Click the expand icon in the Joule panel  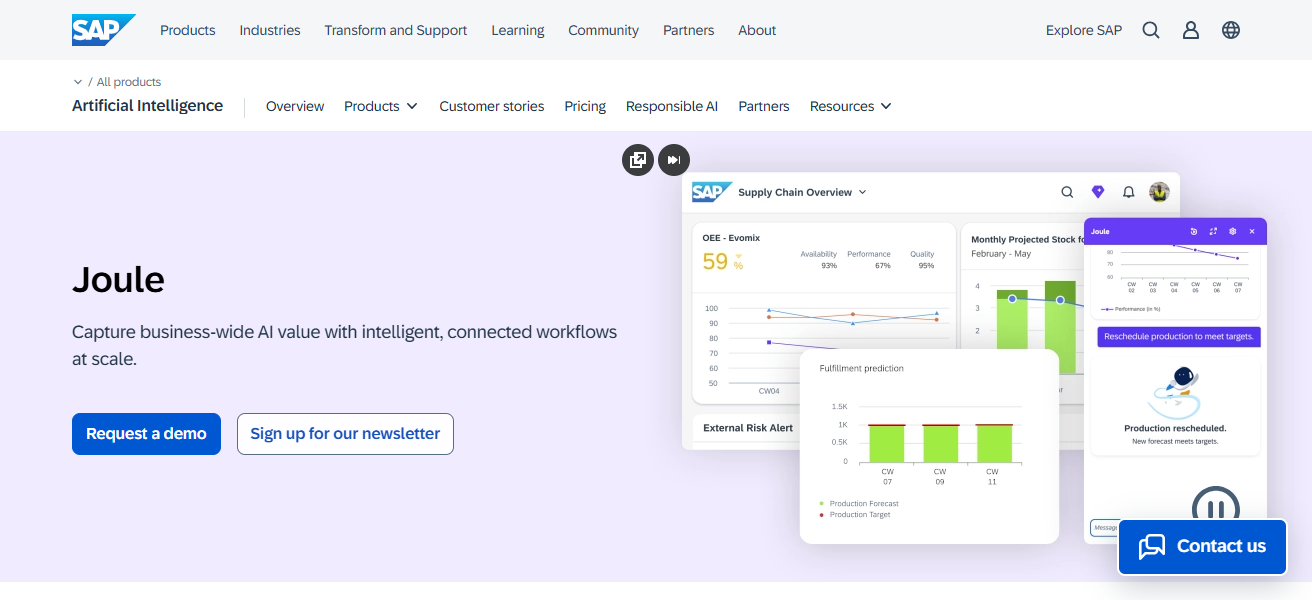click(1213, 231)
